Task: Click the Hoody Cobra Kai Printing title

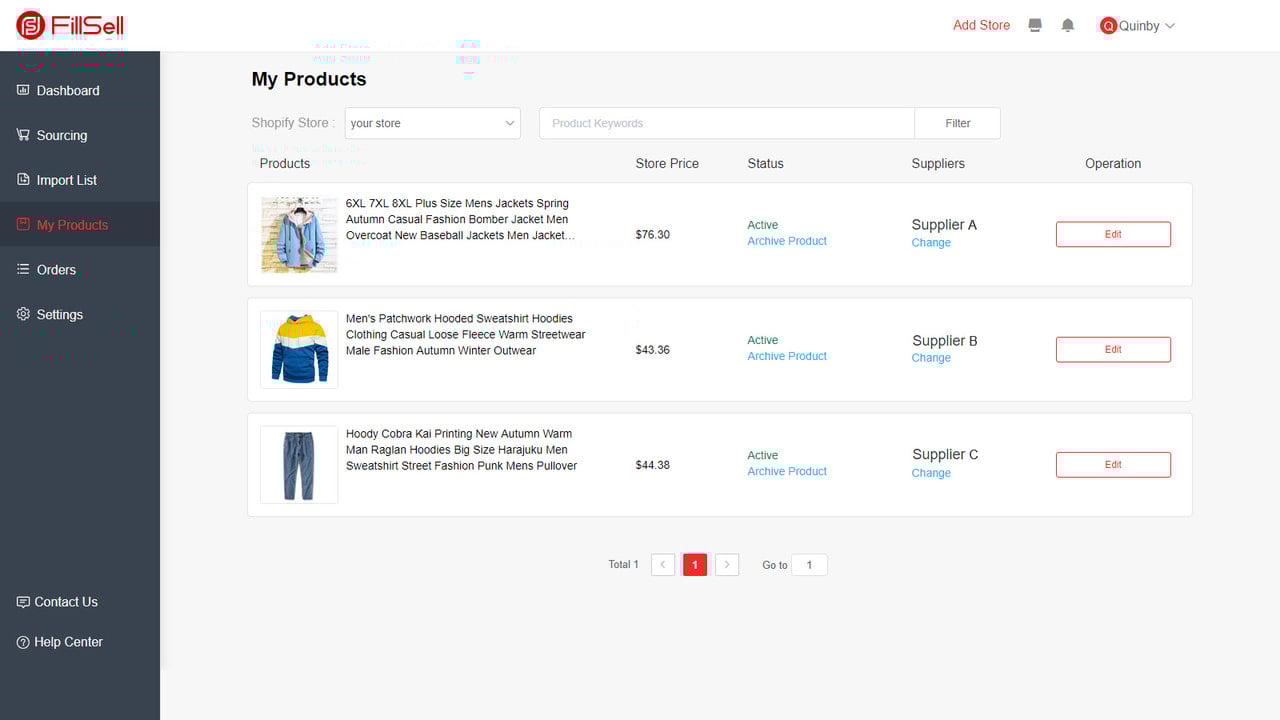Action: pyautogui.click(x=462, y=450)
